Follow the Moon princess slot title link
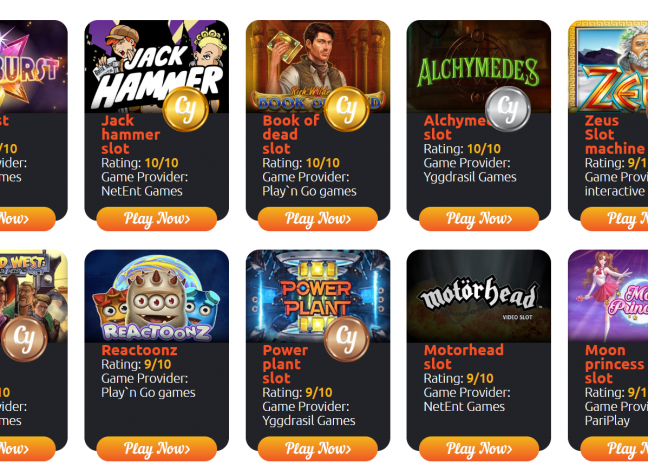The height and width of the screenshot is (470, 648). (615, 364)
